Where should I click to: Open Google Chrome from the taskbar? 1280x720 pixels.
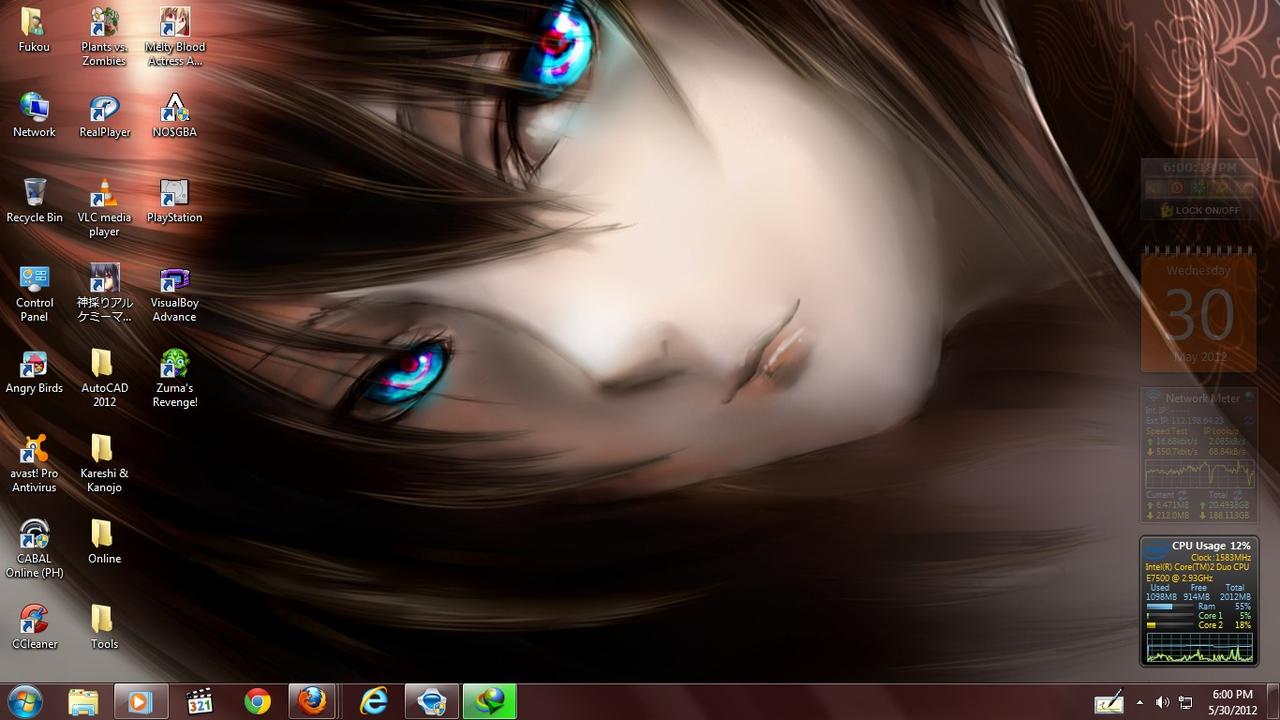tap(257, 702)
